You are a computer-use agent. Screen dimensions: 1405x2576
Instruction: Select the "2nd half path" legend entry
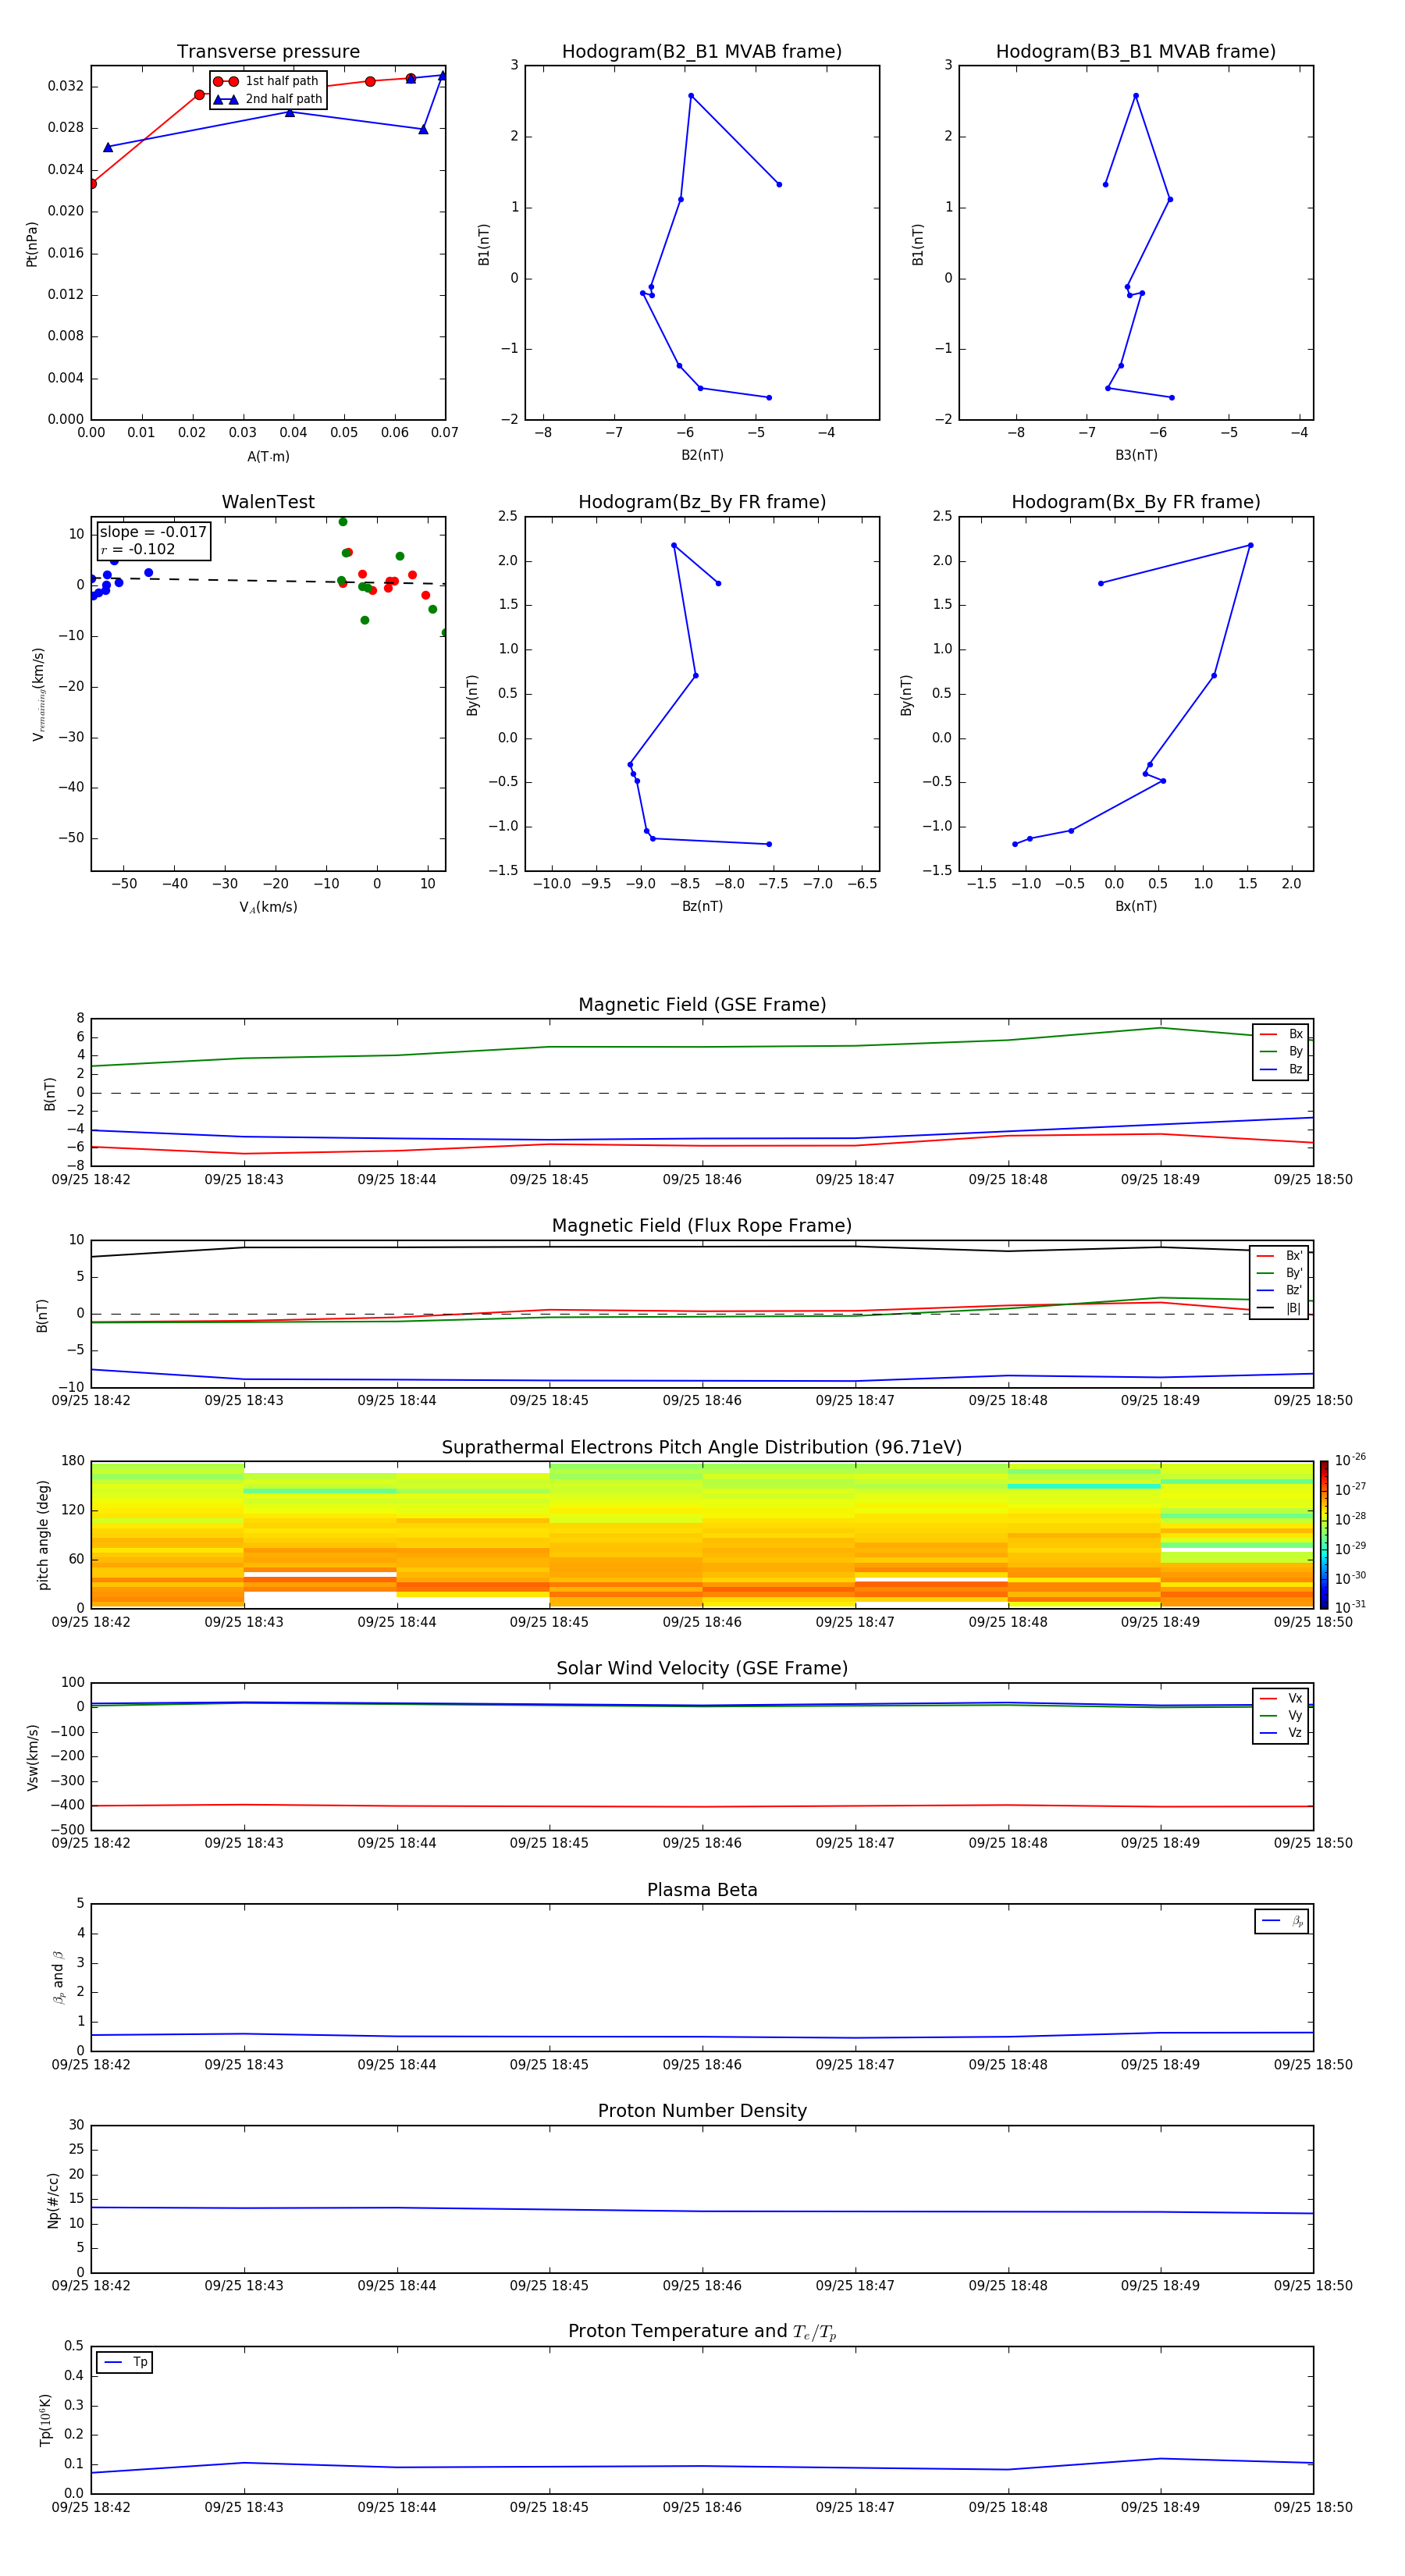tap(267, 99)
